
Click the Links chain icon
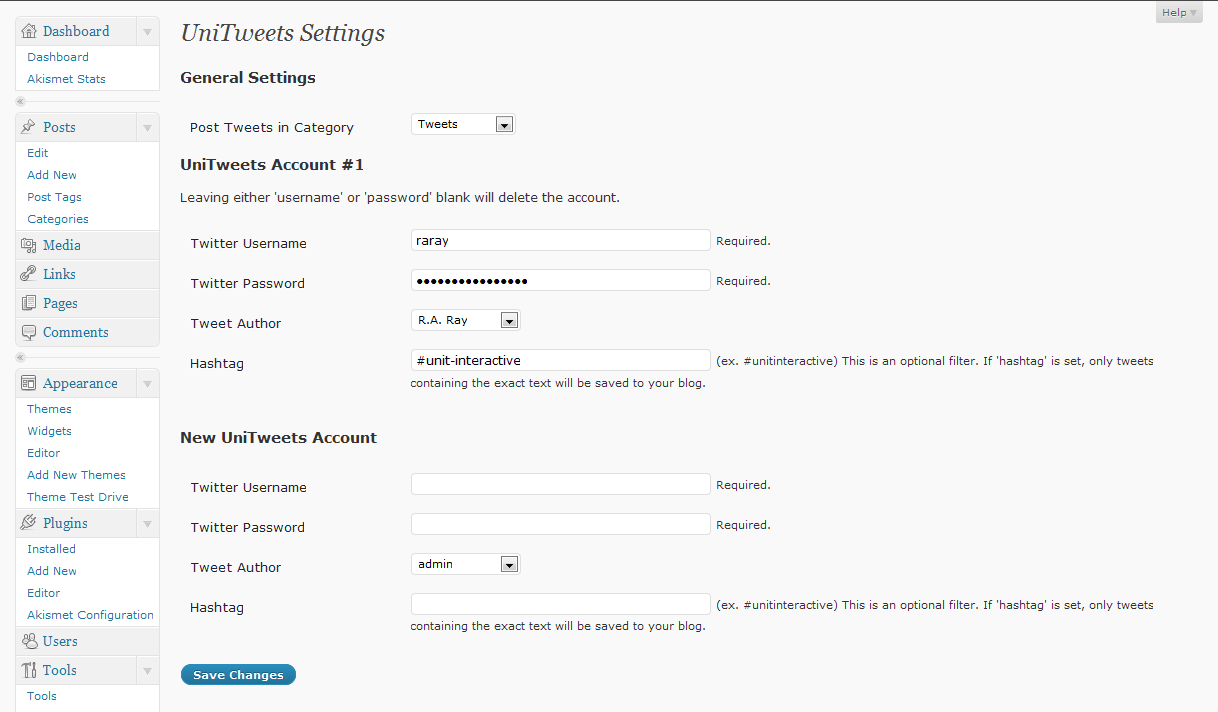29,274
